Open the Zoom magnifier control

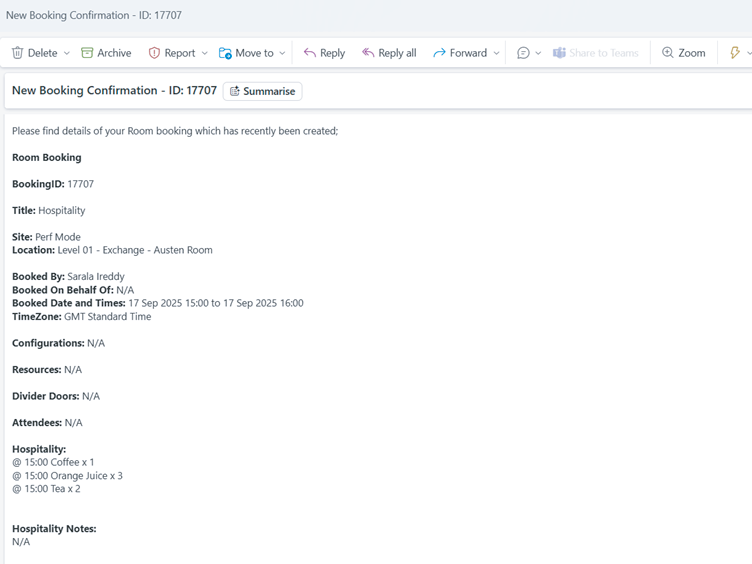(x=683, y=53)
